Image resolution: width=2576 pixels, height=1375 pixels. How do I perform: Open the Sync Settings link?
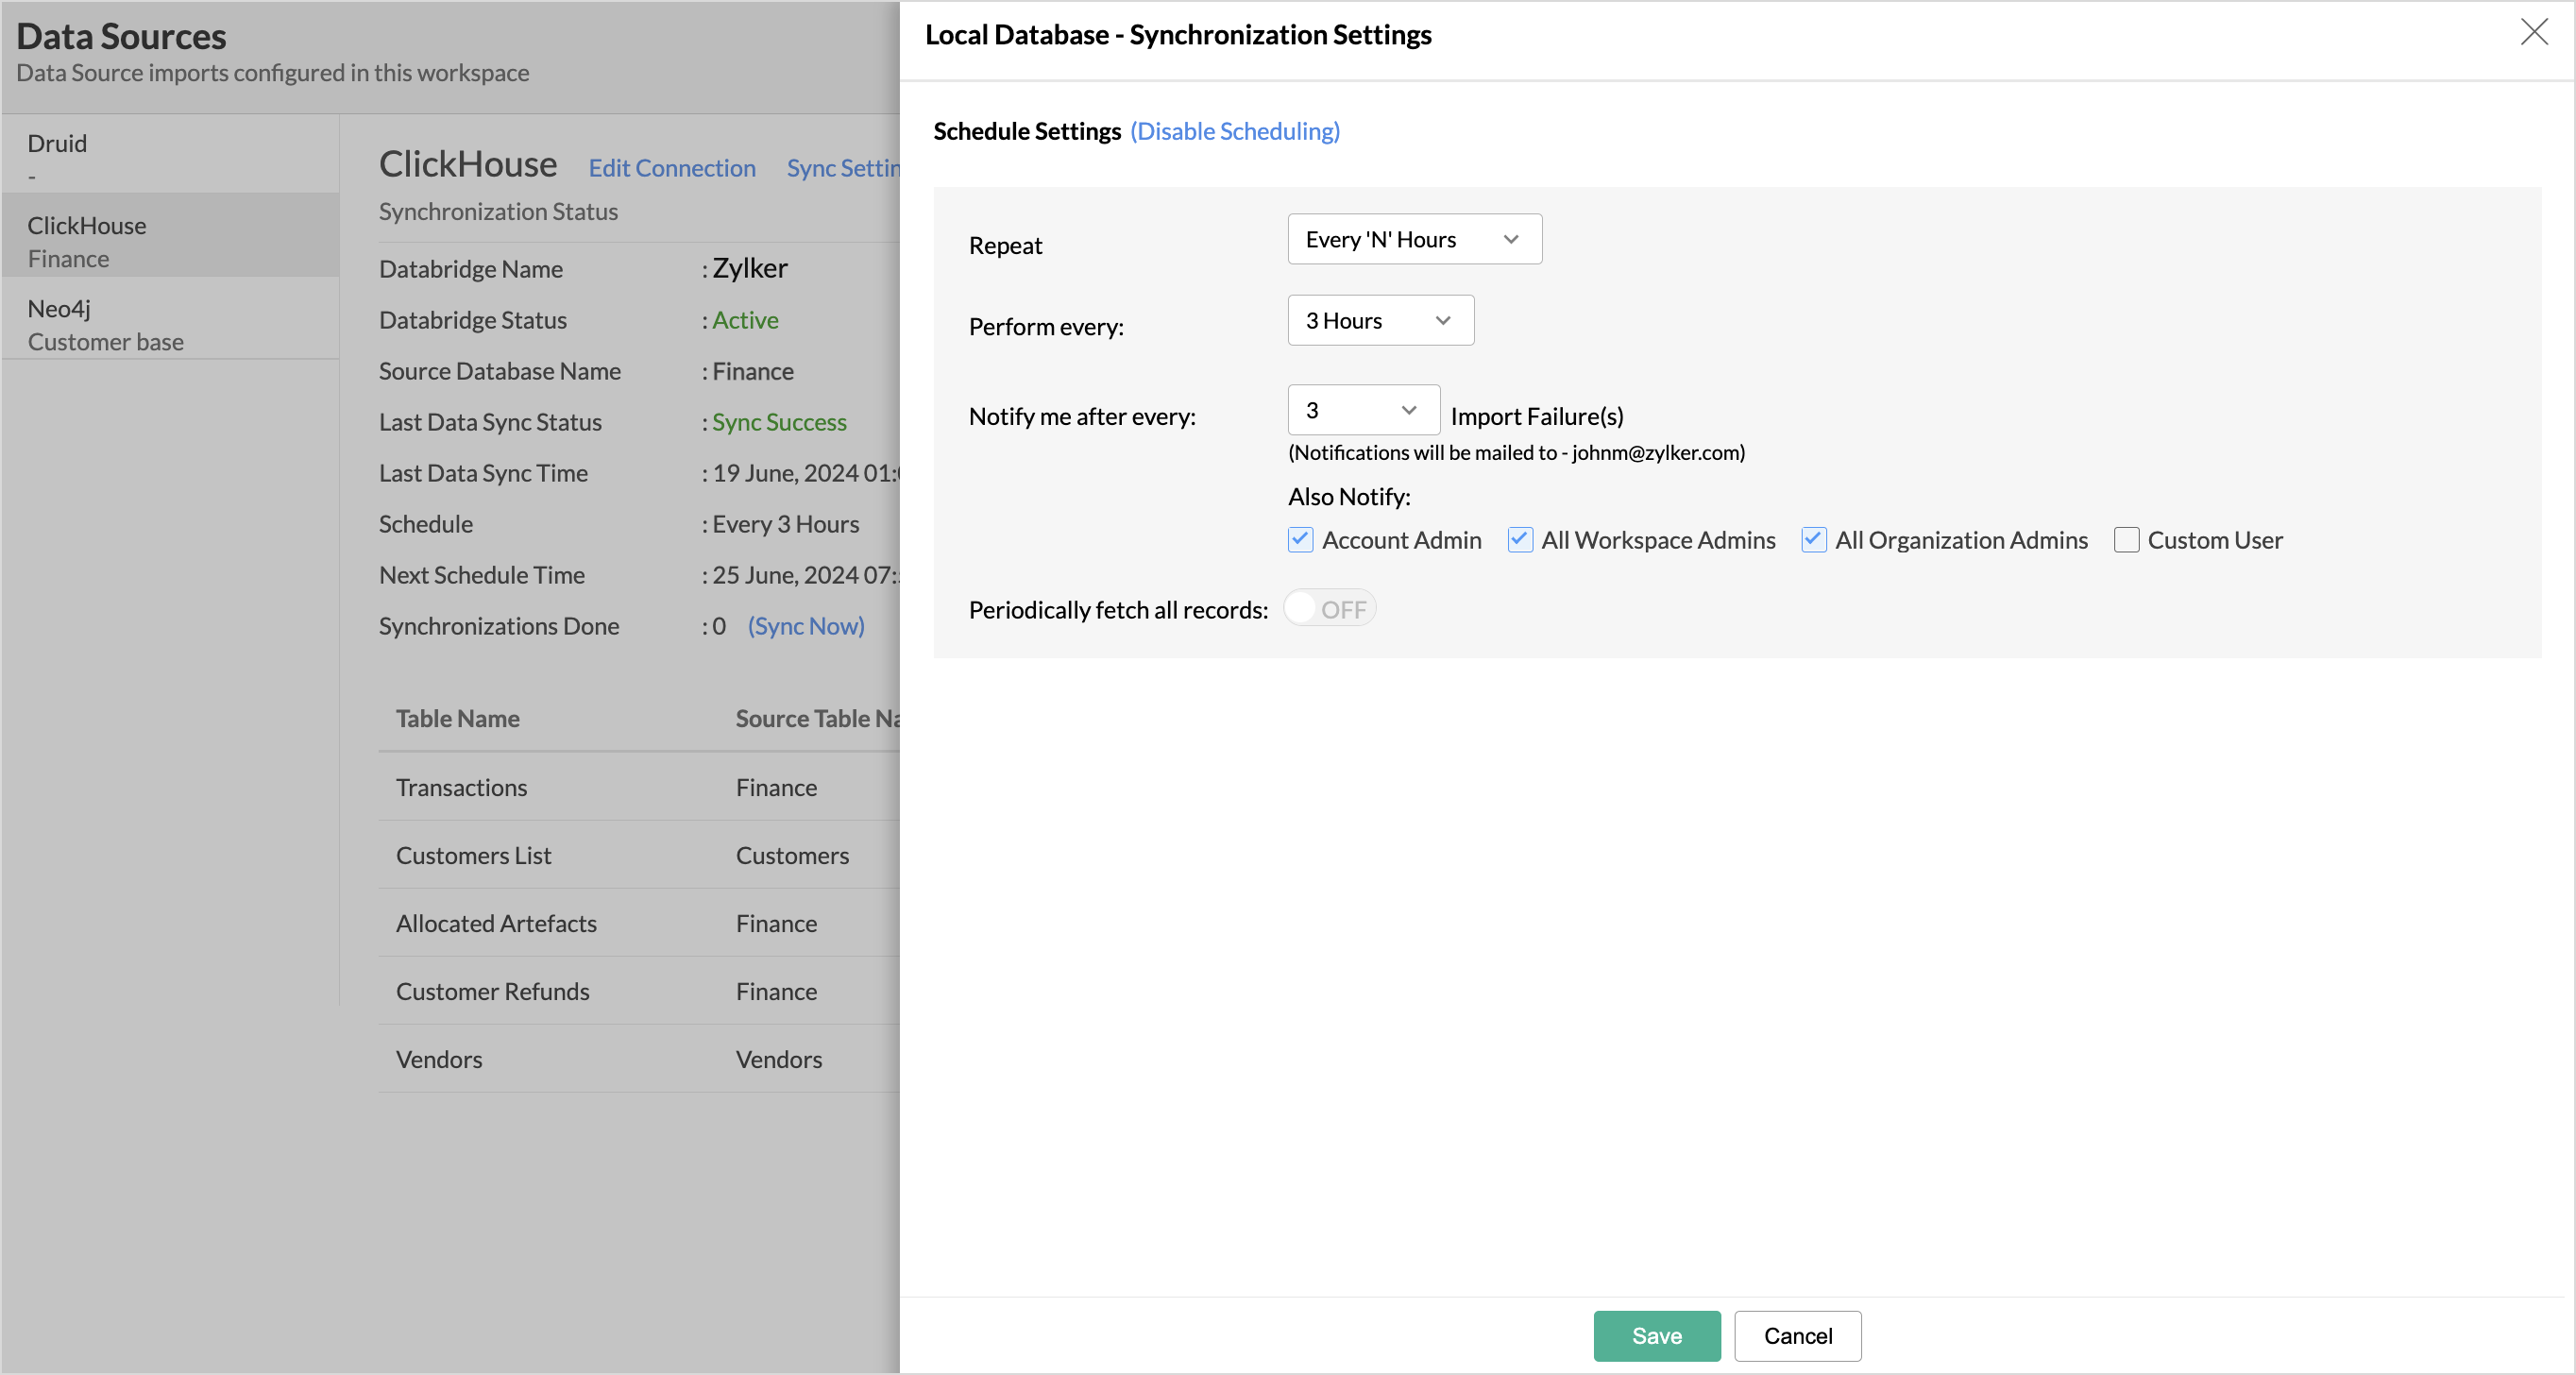[x=842, y=168]
